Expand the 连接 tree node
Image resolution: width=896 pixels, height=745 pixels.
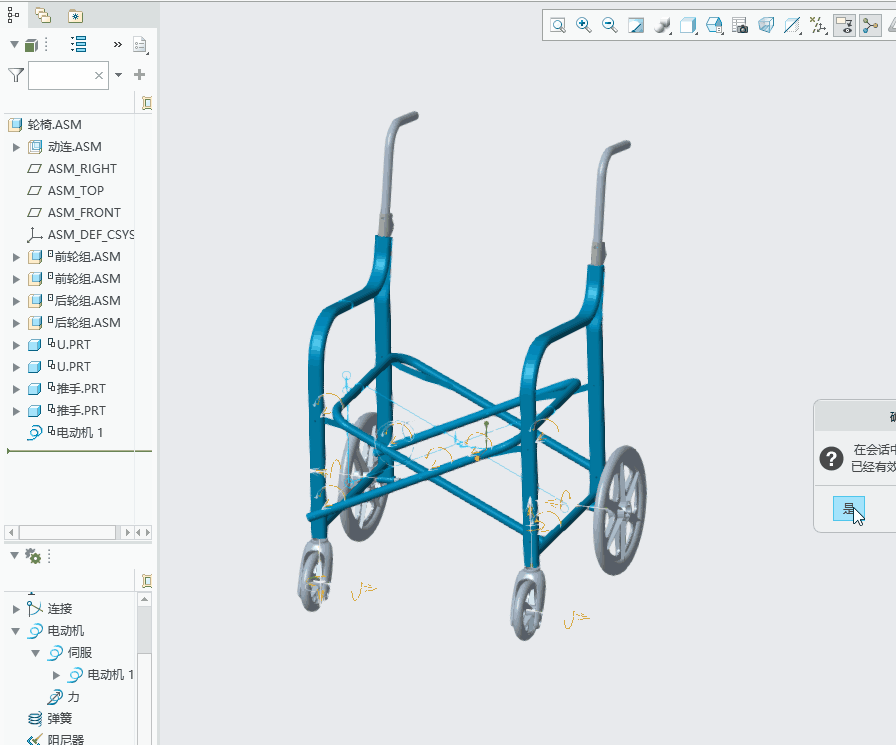[16, 609]
